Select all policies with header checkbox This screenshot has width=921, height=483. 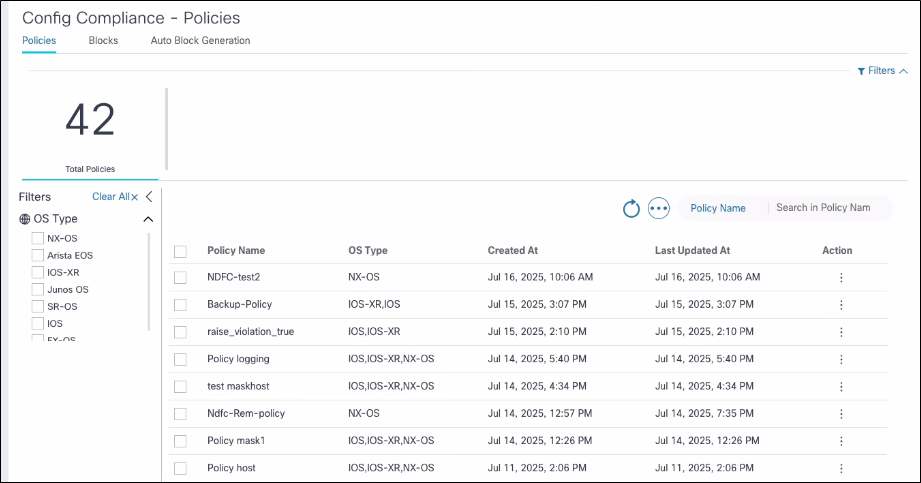coord(180,251)
